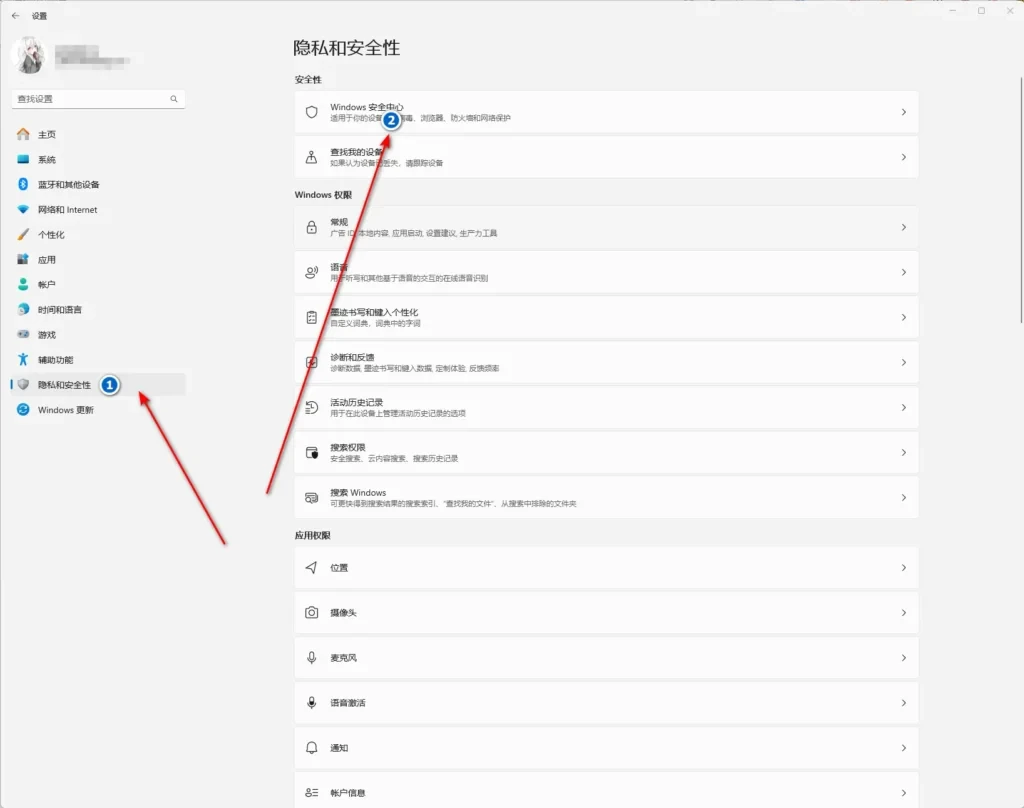1024x808 pixels.
Task: Expand the 墨迹书写和键入个性化 row chevron
Action: [x=904, y=317]
